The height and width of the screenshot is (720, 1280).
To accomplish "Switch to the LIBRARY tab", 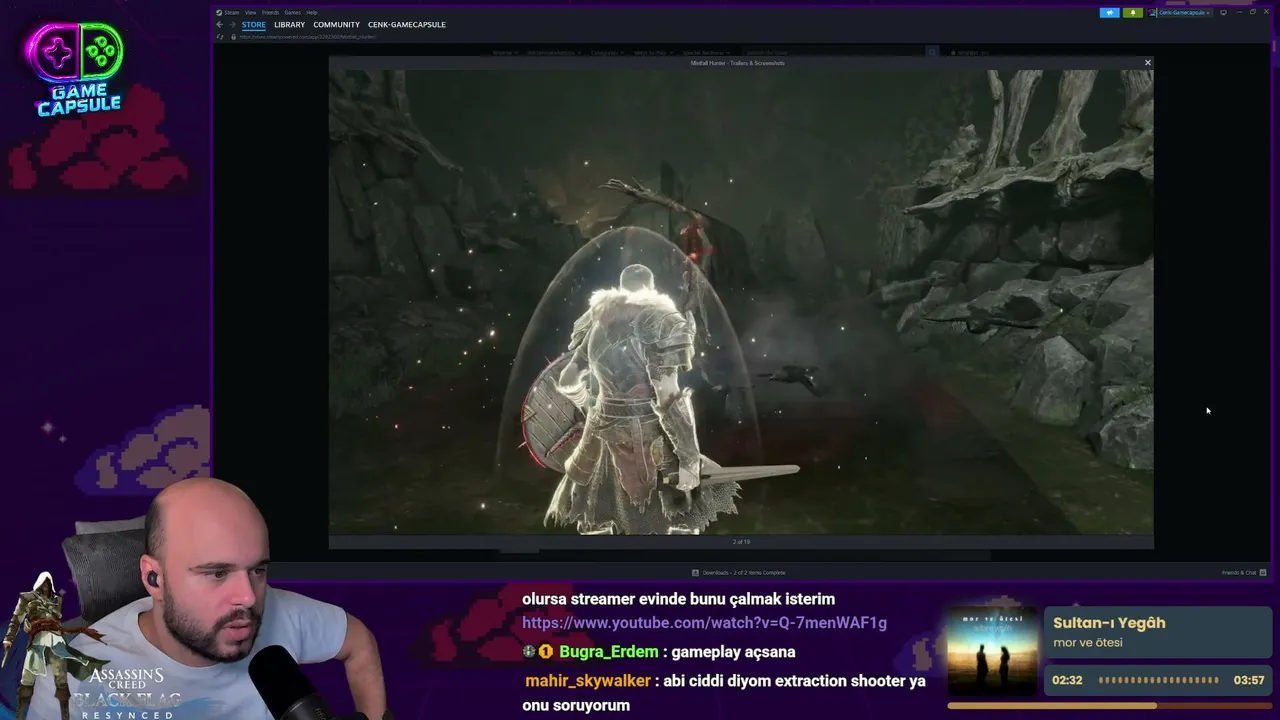I will click(x=289, y=24).
